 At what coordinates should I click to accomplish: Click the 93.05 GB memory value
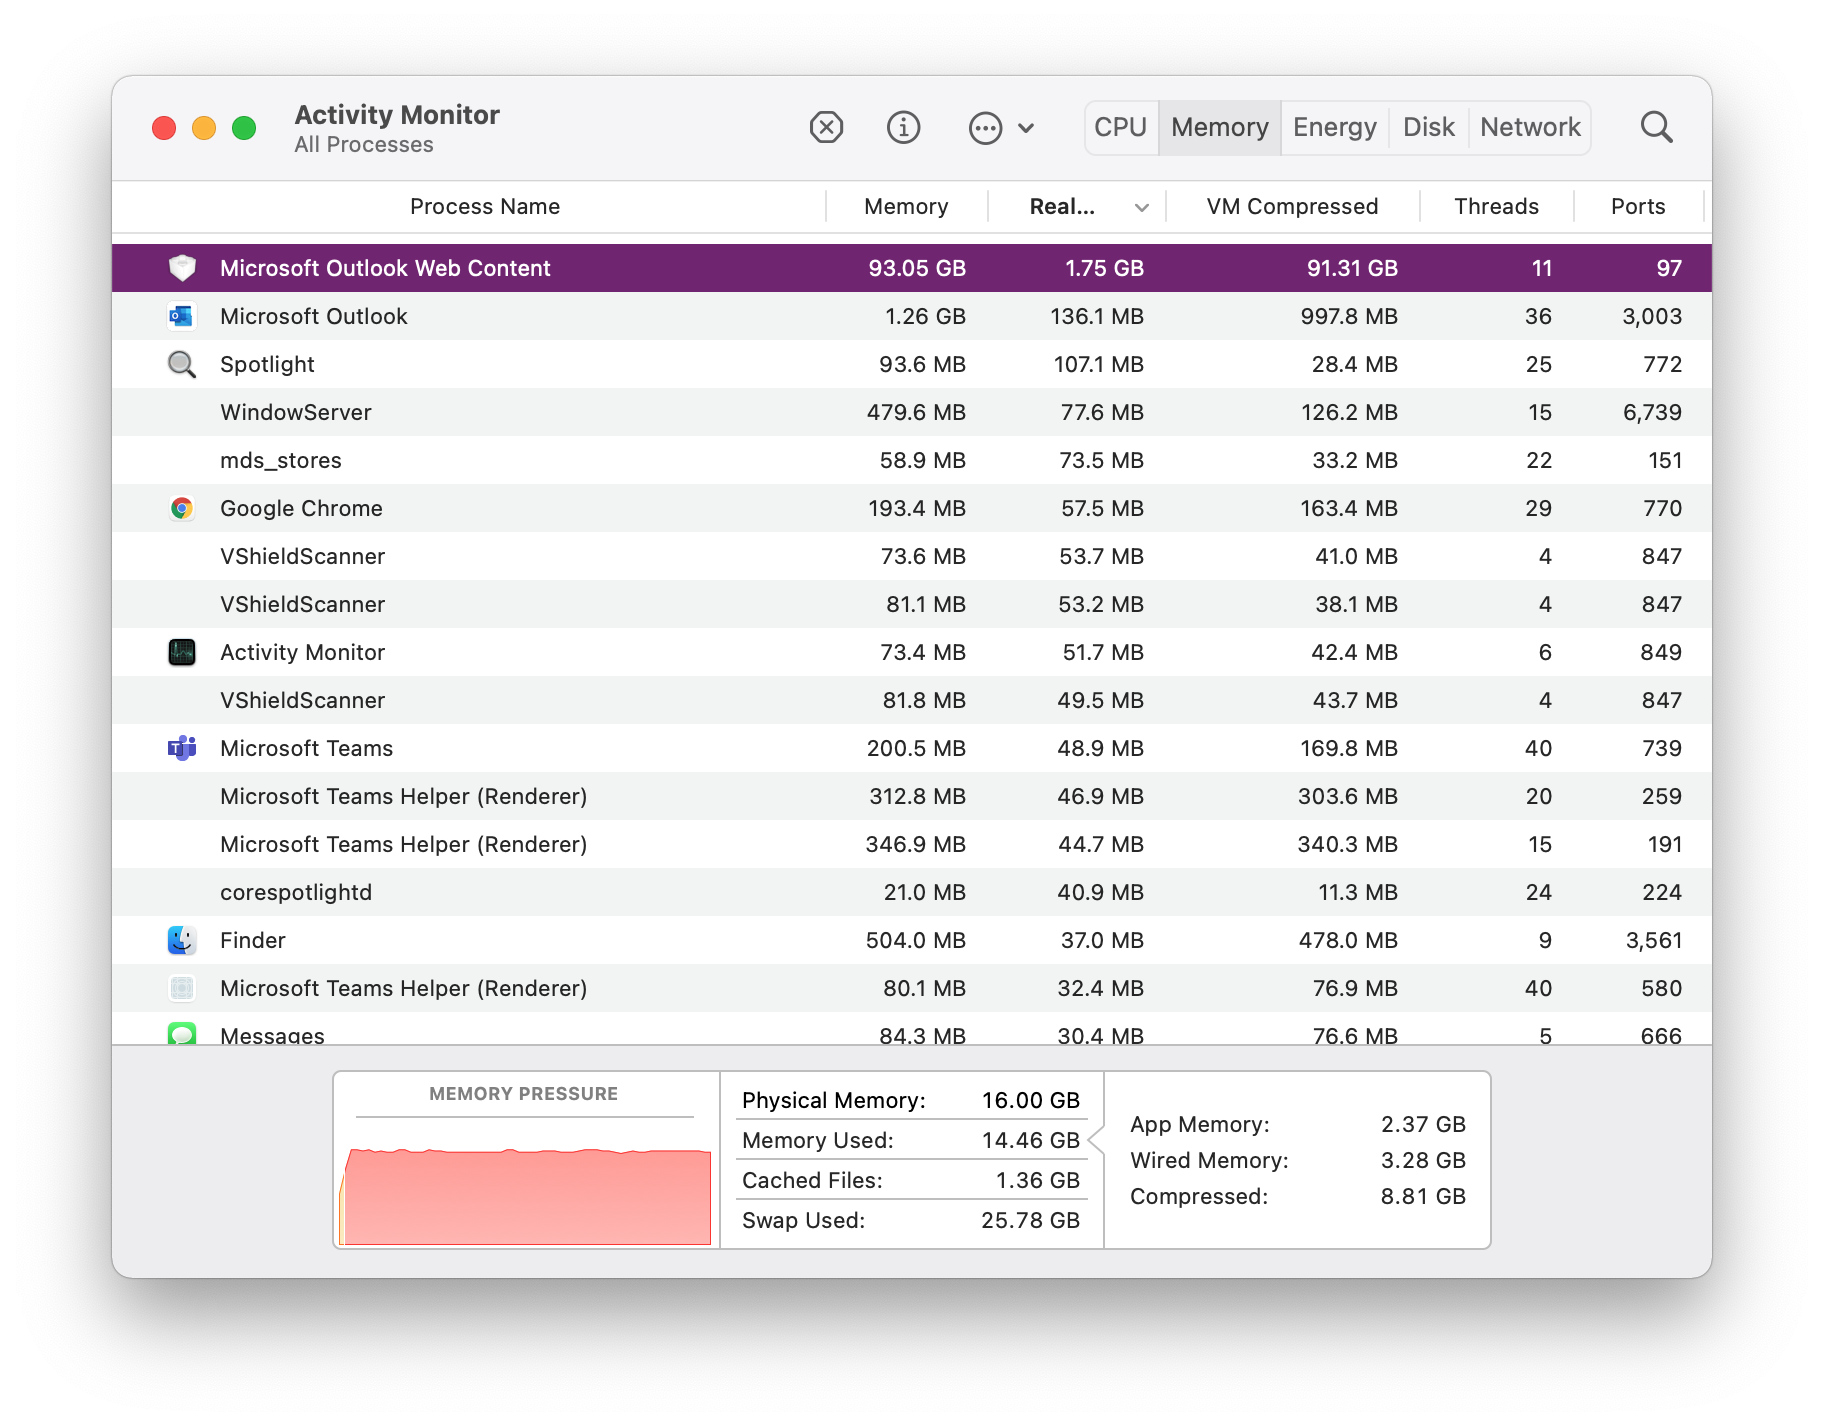917,268
